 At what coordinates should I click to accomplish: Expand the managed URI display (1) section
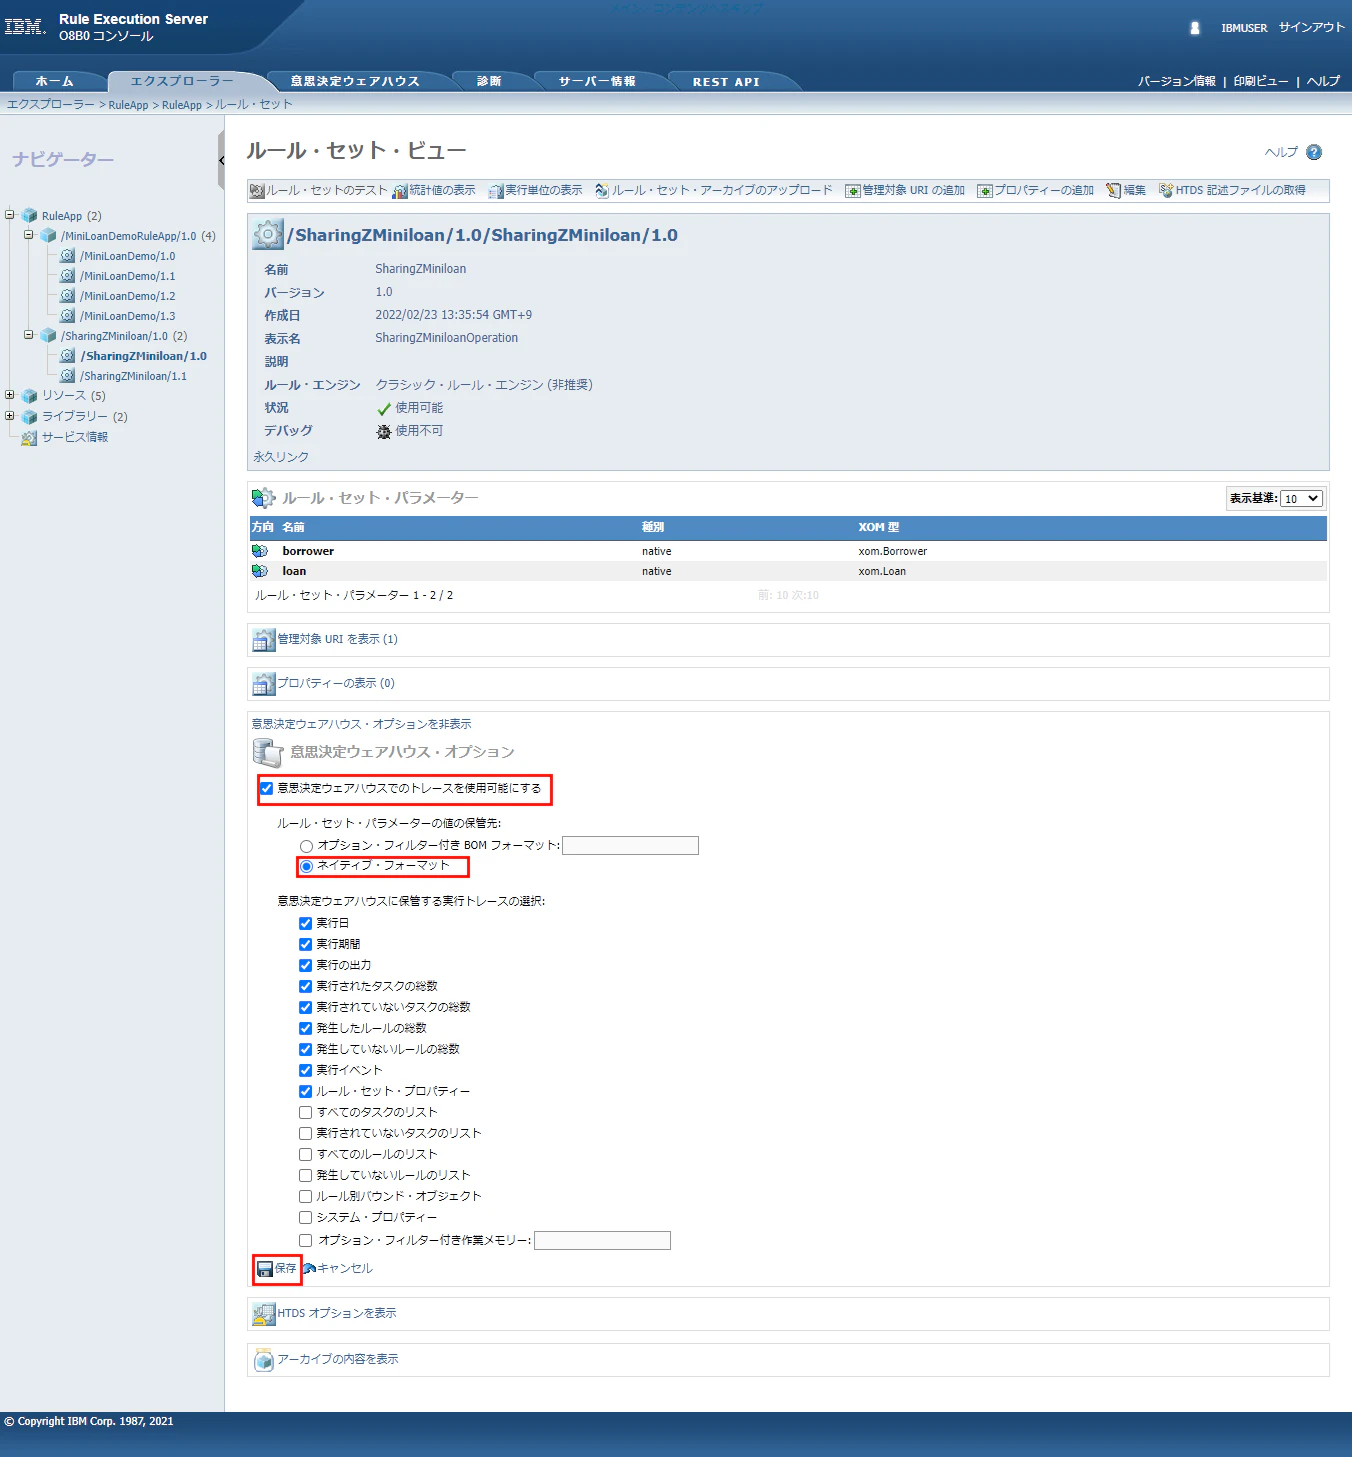coord(337,639)
